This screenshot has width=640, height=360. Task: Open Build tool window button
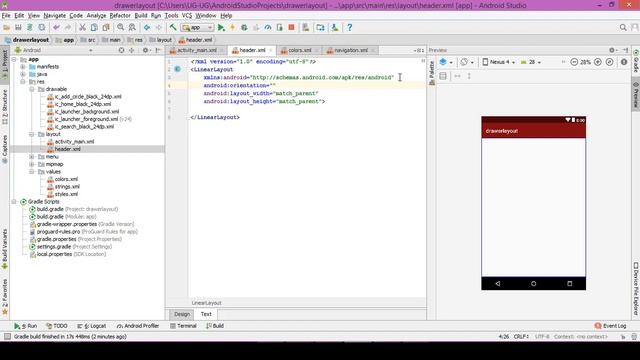(x=215, y=326)
